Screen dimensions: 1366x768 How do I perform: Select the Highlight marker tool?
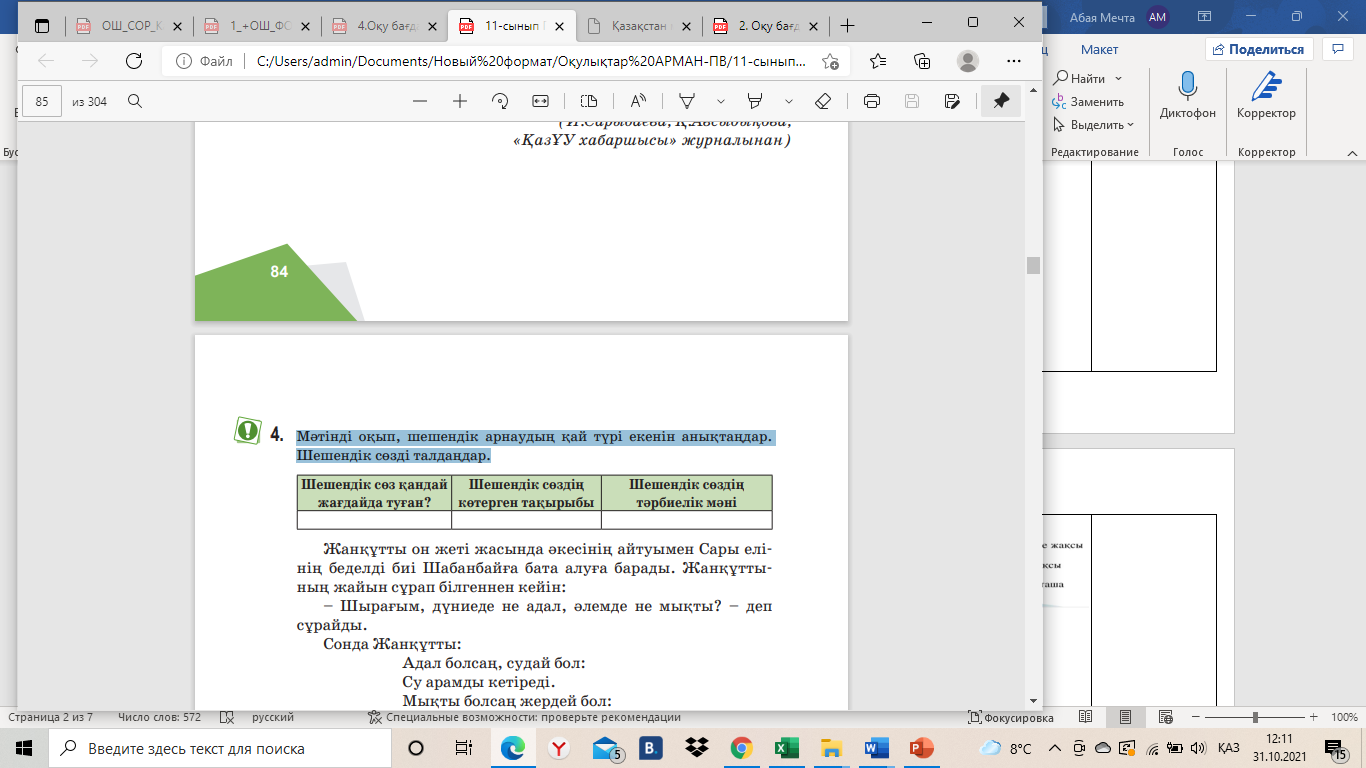(755, 101)
